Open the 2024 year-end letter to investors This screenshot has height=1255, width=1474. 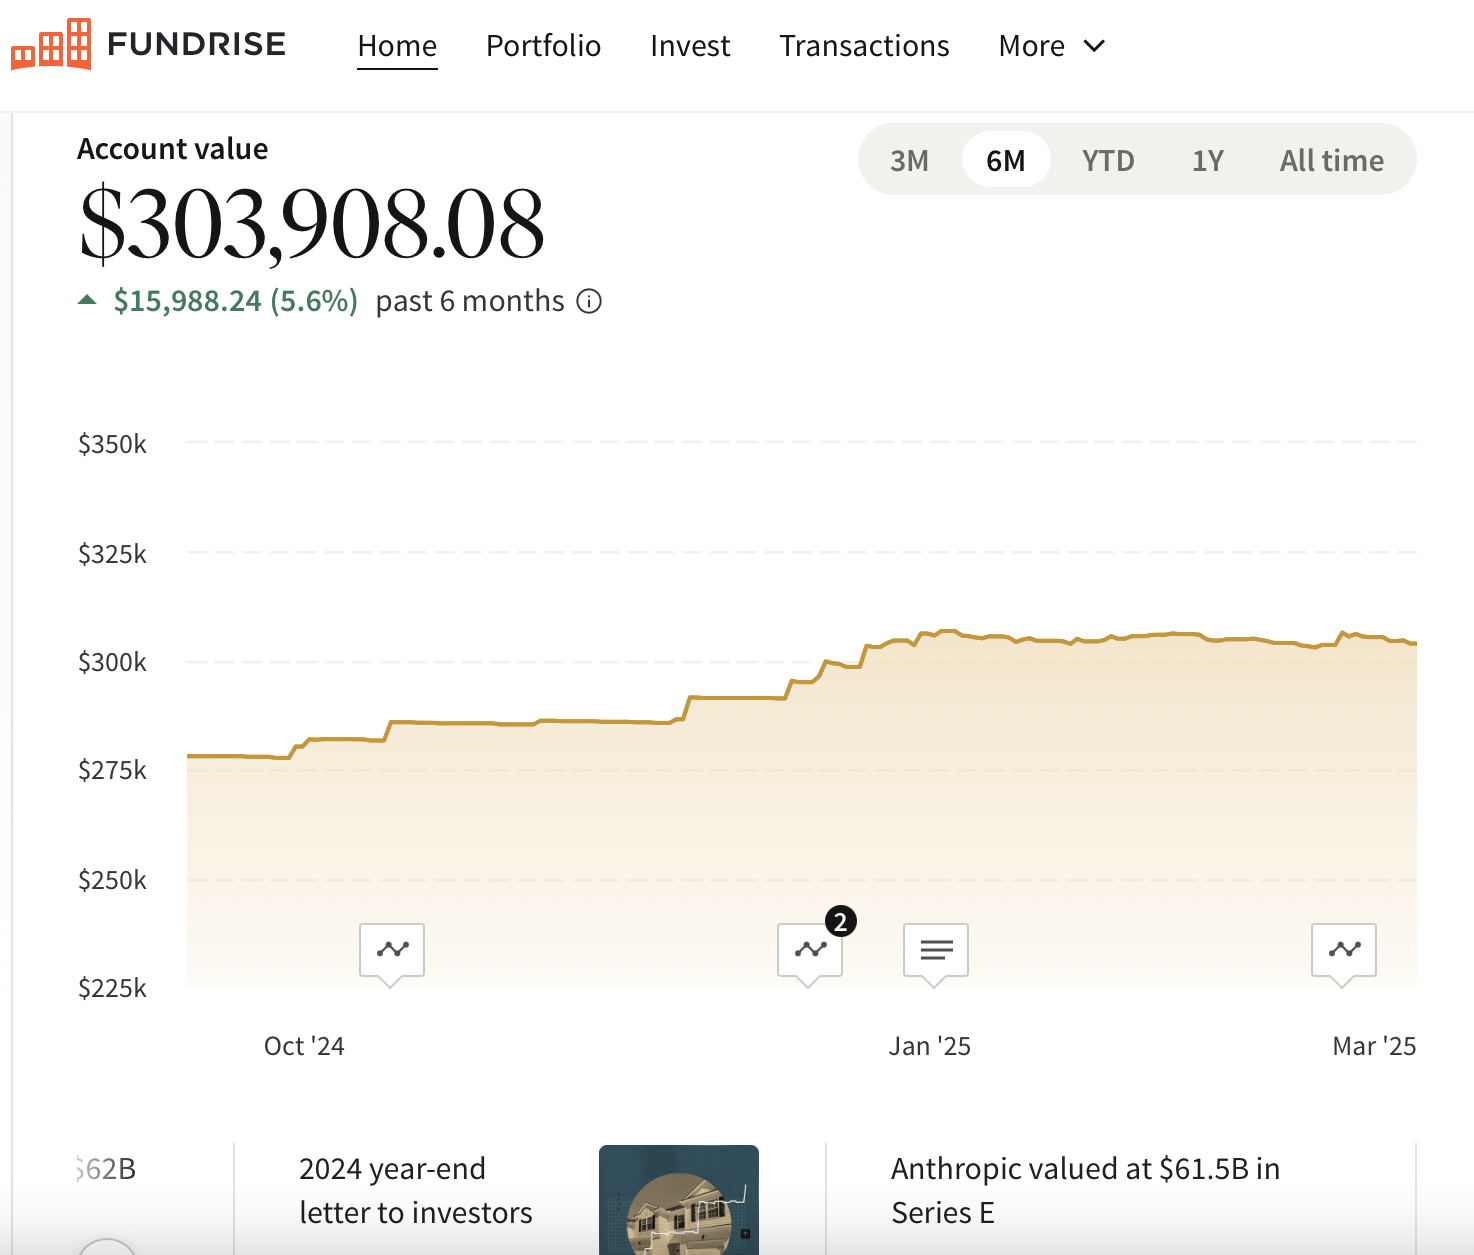pyautogui.click(x=416, y=1190)
